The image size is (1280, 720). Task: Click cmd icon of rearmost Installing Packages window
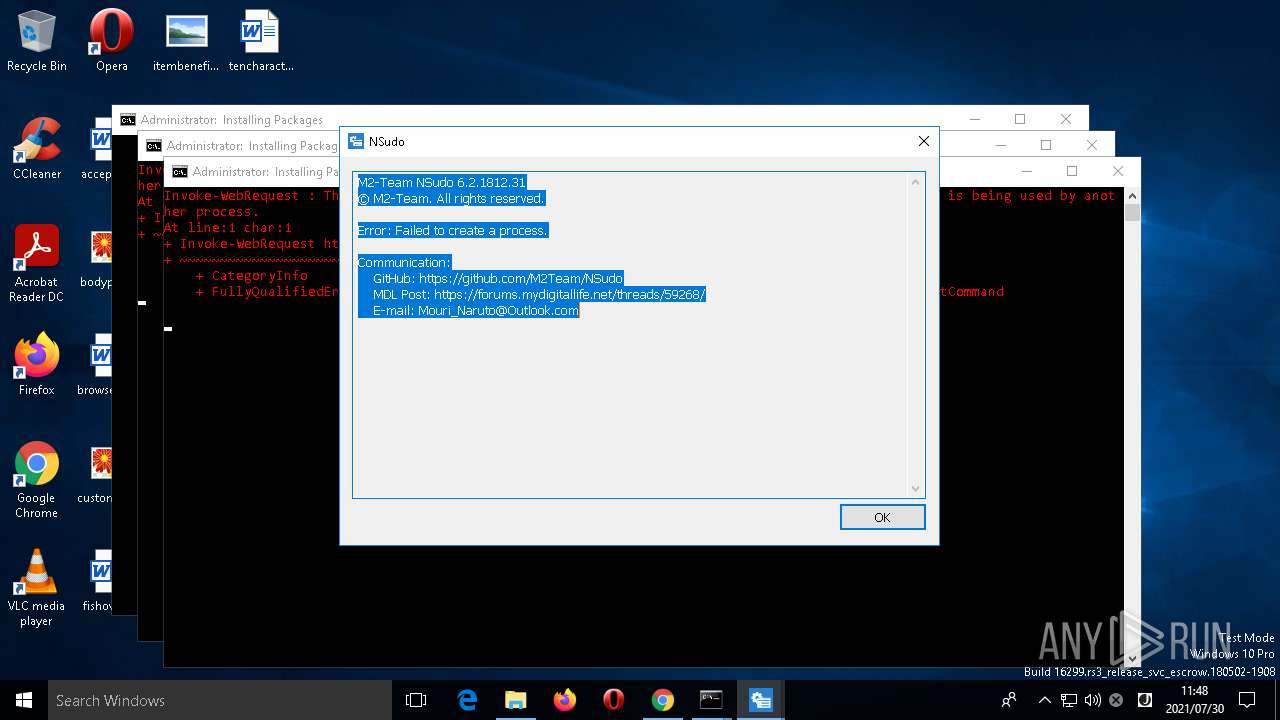coord(128,119)
